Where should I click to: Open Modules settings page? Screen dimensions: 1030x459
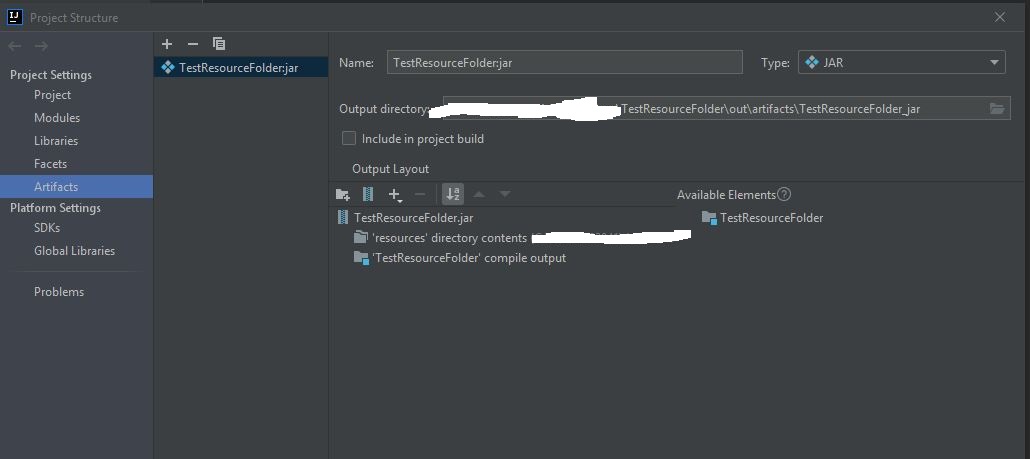[x=57, y=118]
